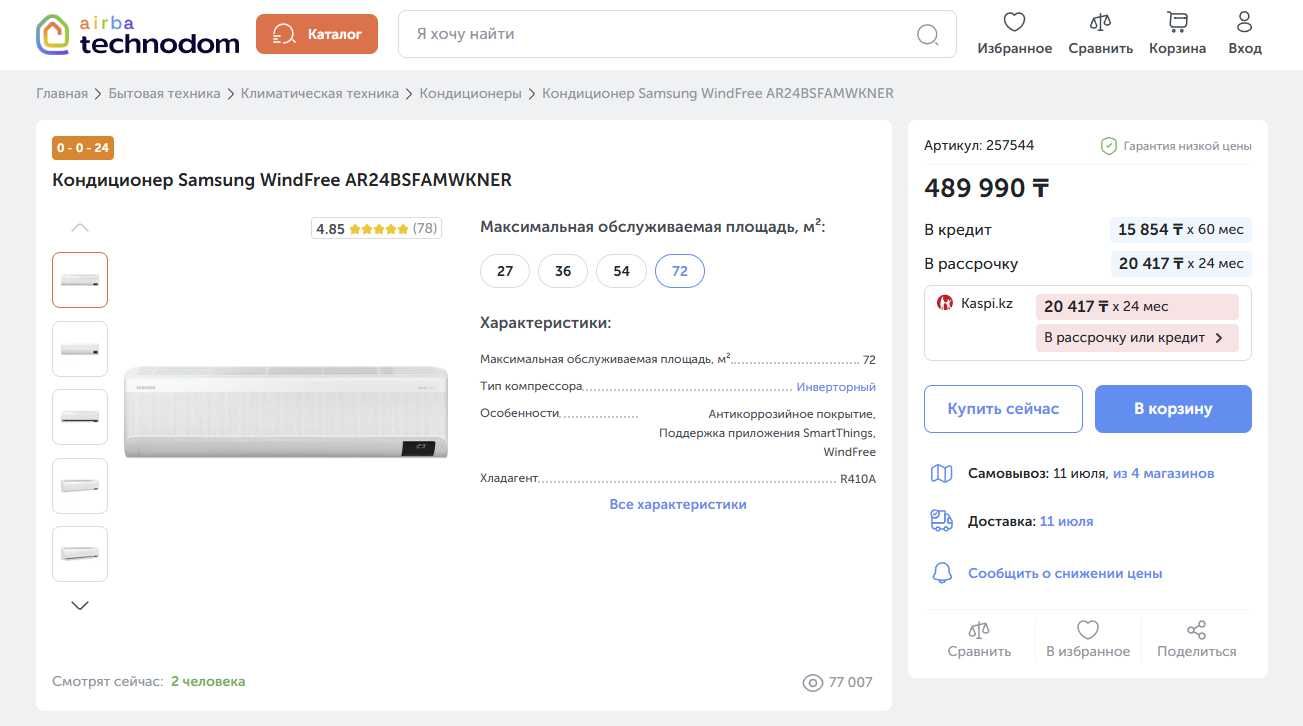The height and width of the screenshot is (726, 1303).
Task: Click the Доставка truck icon
Action: (x=942, y=521)
